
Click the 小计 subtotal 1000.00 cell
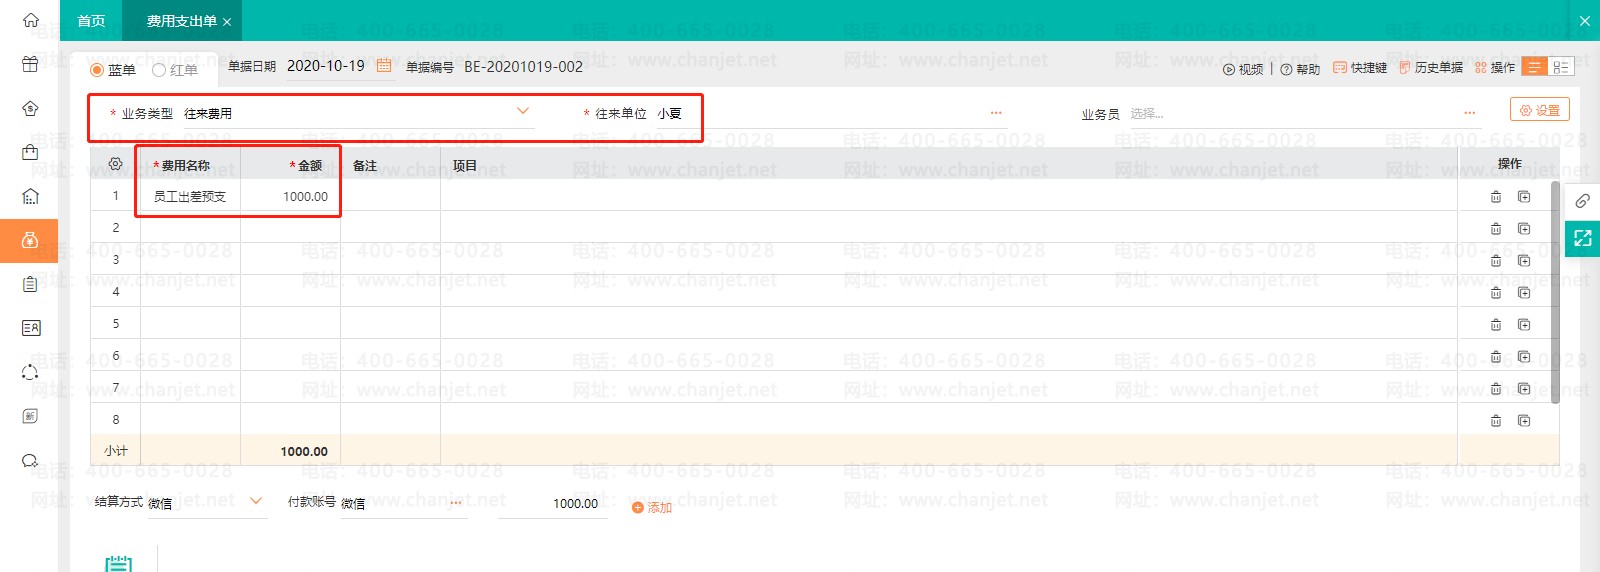point(290,451)
